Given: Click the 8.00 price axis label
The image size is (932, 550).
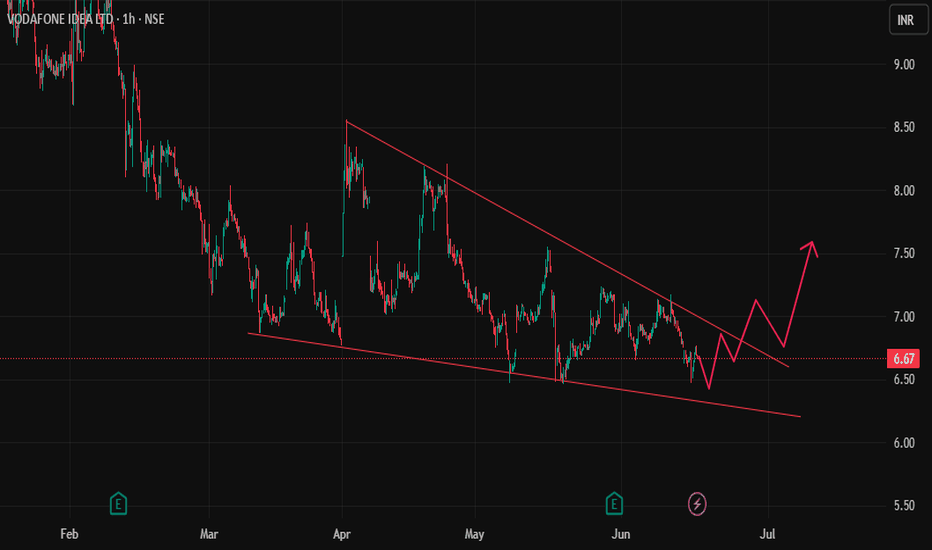Looking at the screenshot, I should (903, 191).
